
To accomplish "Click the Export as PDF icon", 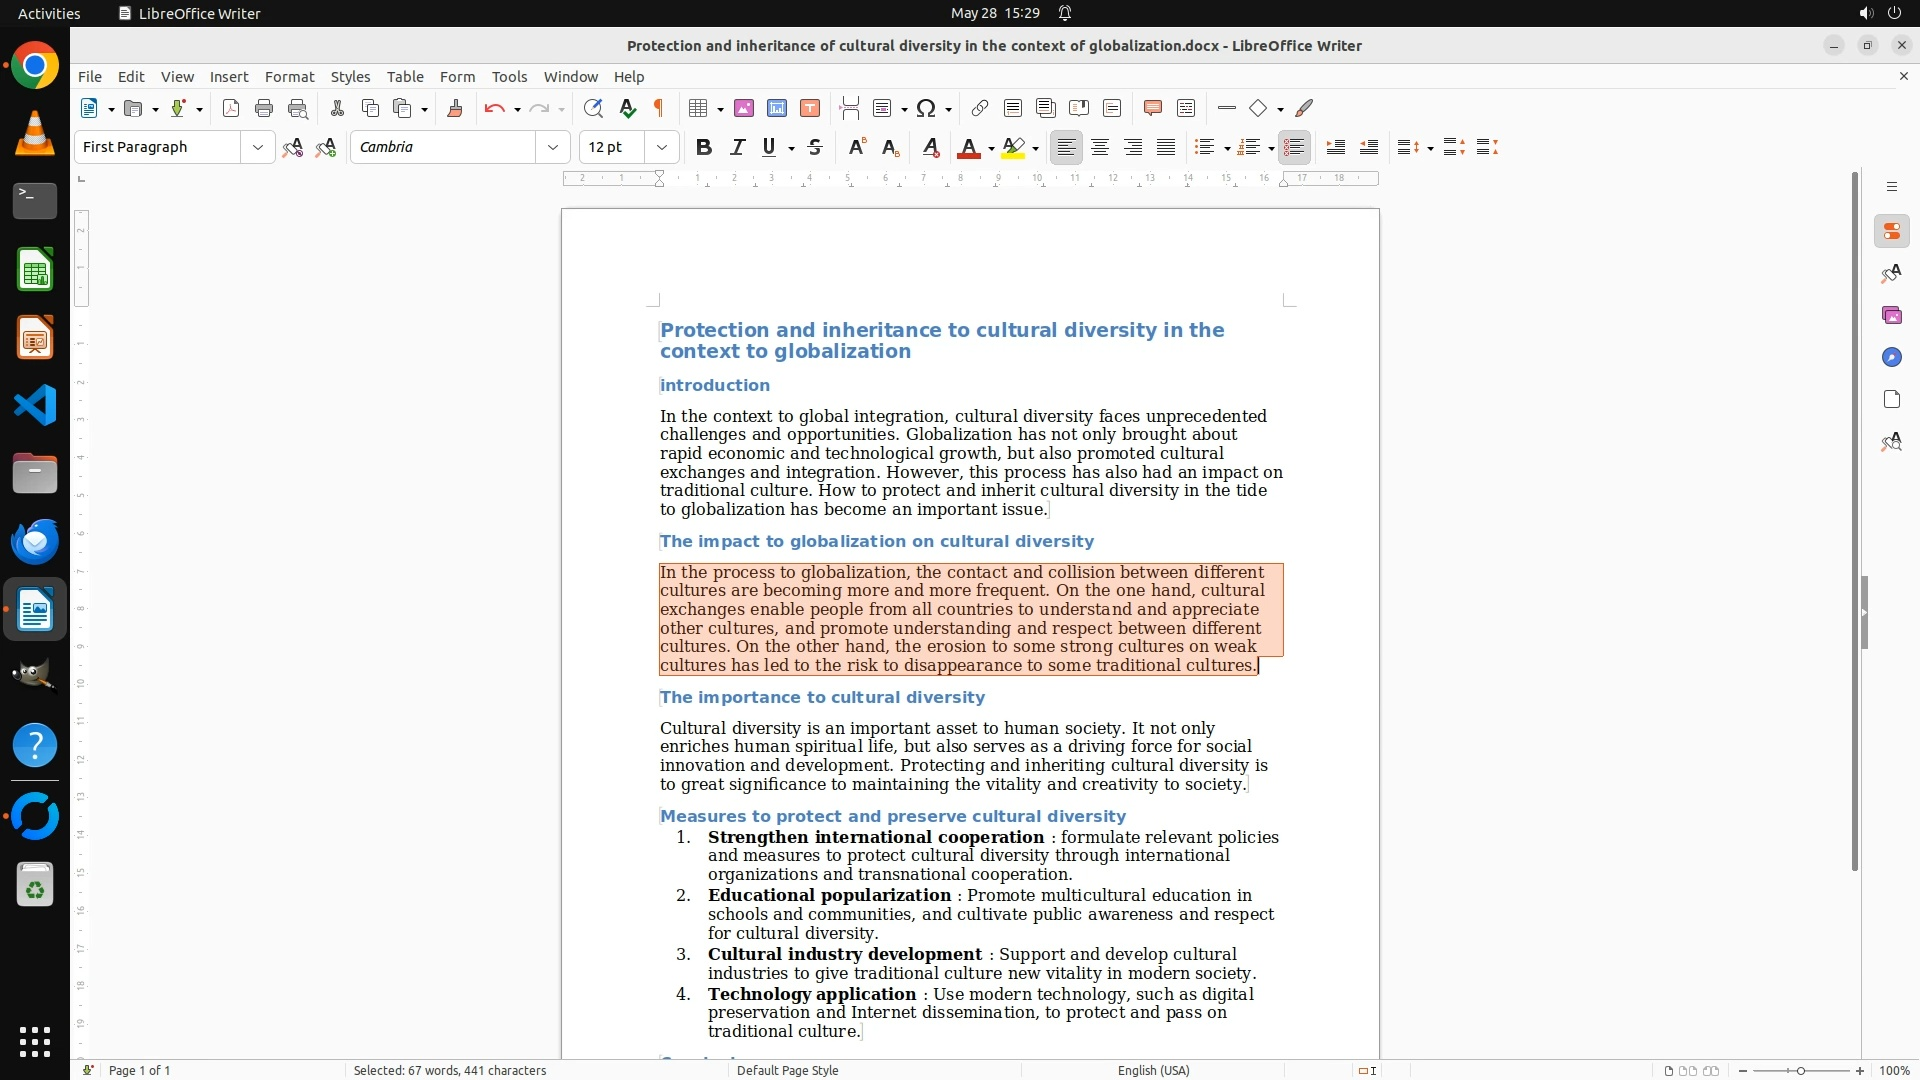I will [231, 108].
